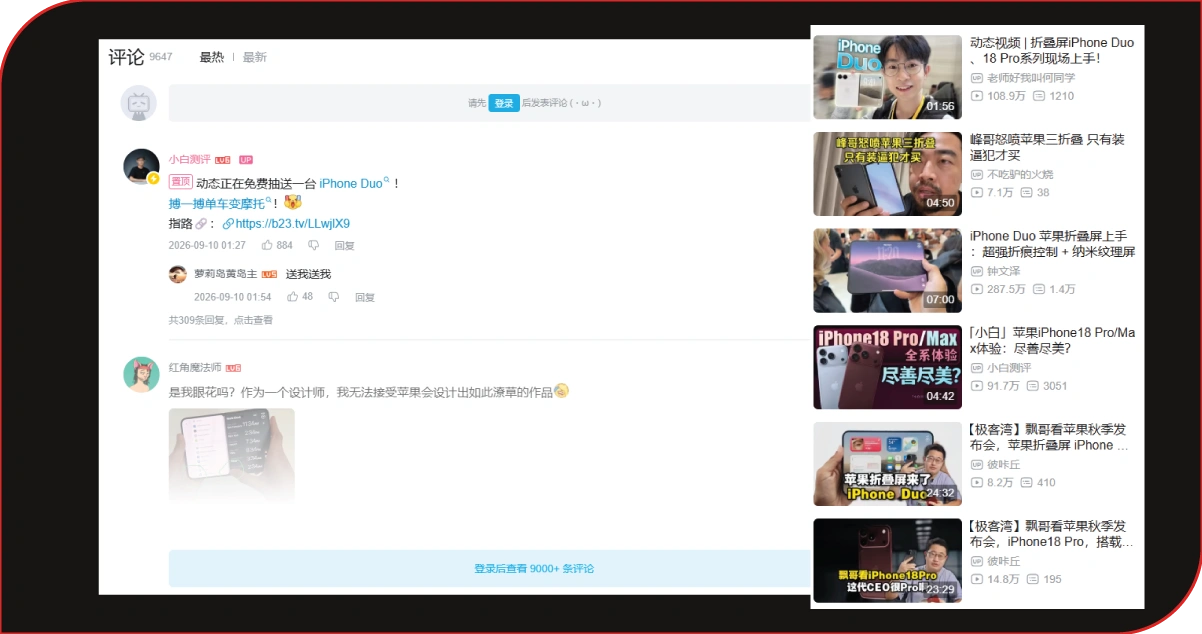The height and width of the screenshot is (634, 1202).
Task: Open 小白测评's profile avatar in the comments
Action: click(x=141, y=166)
